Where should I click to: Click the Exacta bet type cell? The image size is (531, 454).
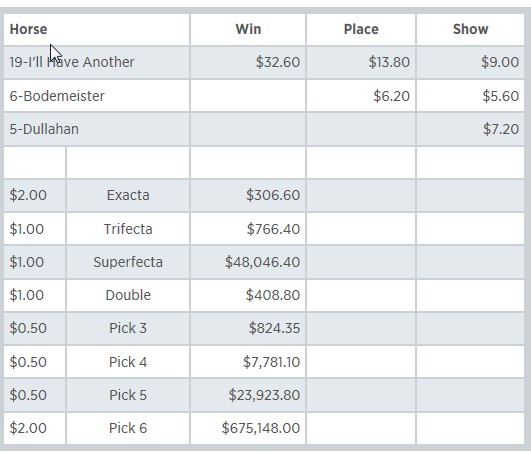(x=128, y=195)
